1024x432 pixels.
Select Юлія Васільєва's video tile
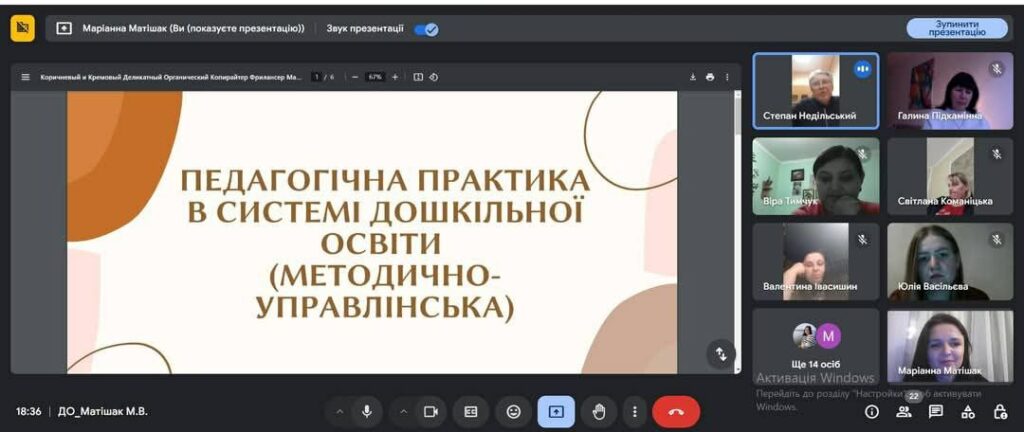point(950,262)
